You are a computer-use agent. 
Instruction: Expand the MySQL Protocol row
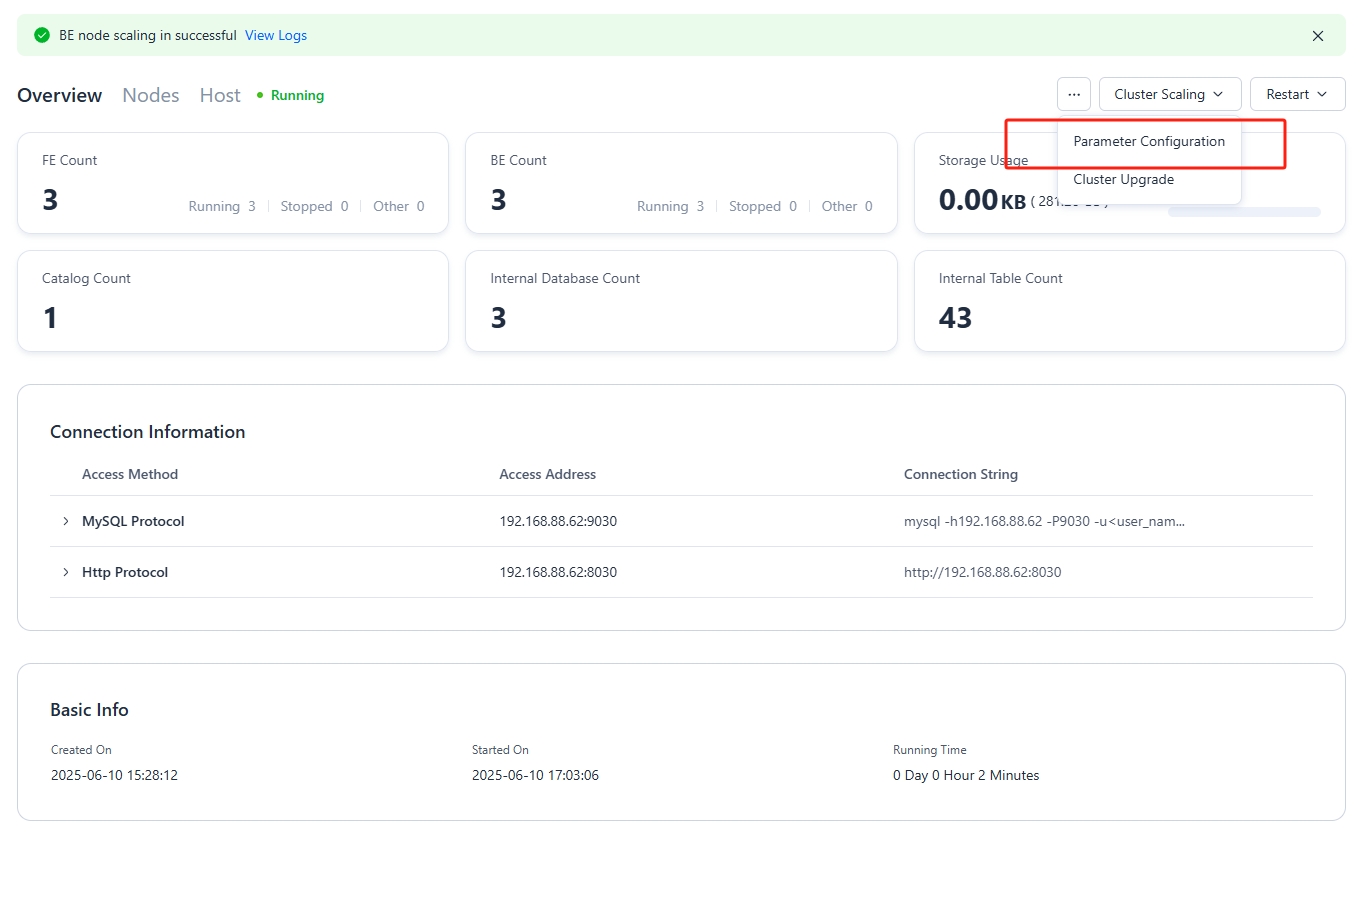pos(66,521)
